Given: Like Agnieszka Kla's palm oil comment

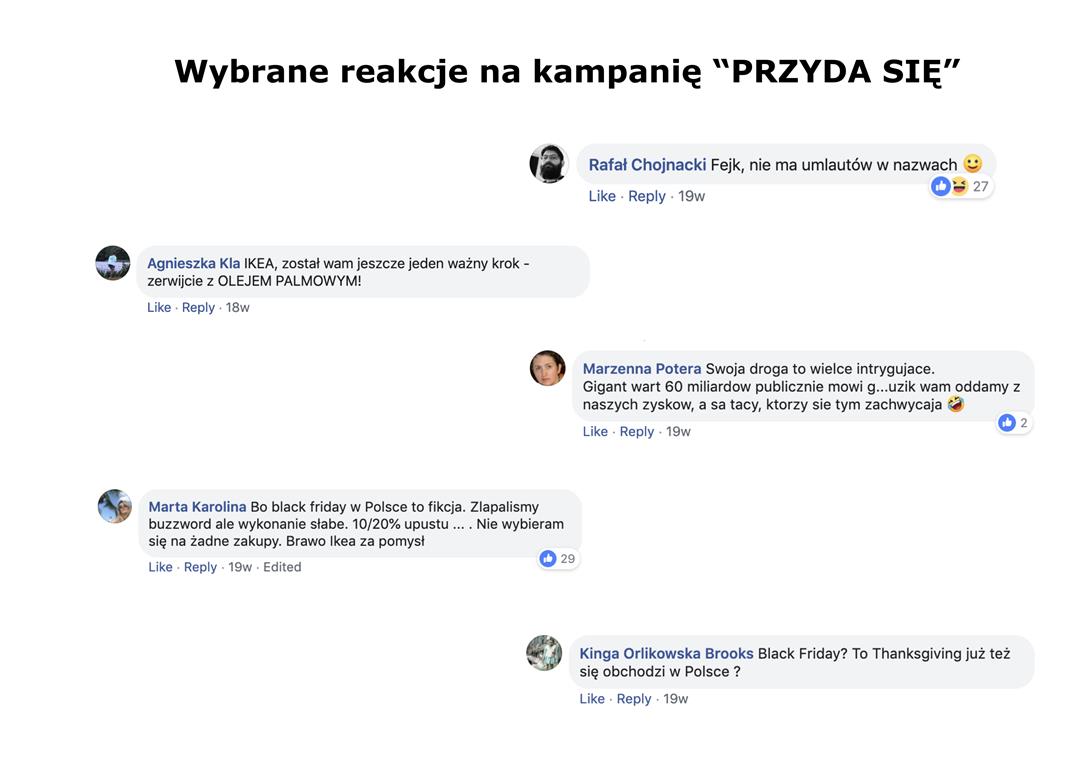Looking at the screenshot, I should pyautogui.click(x=159, y=307).
